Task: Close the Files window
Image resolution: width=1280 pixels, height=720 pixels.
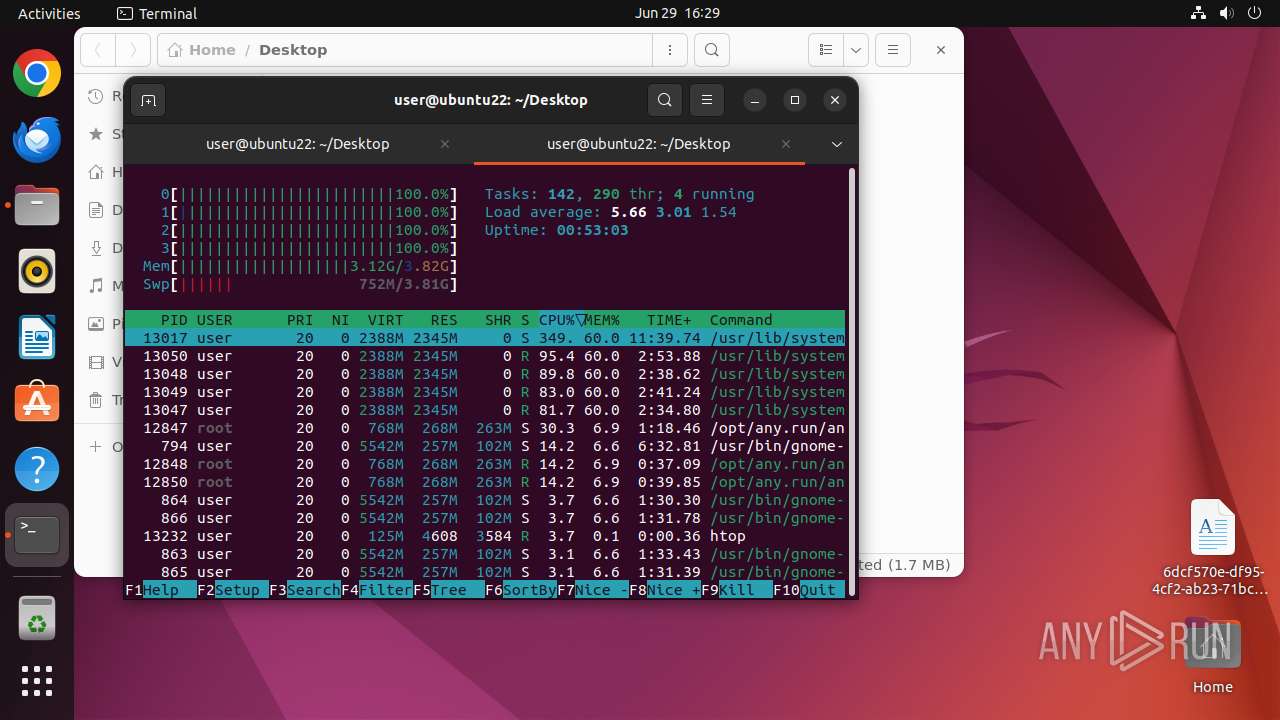Action: [941, 50]
